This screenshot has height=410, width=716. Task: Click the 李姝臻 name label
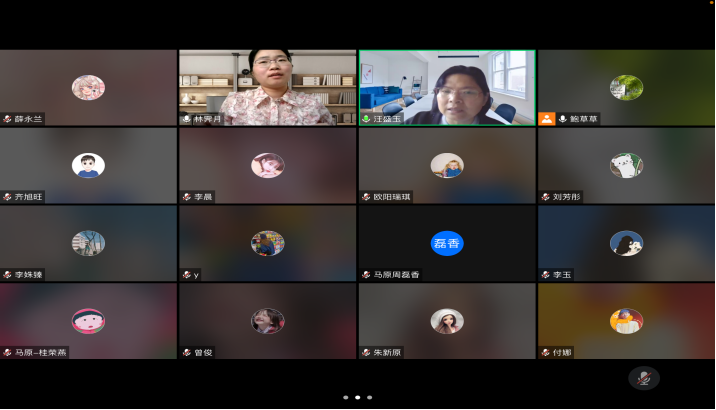29,274
